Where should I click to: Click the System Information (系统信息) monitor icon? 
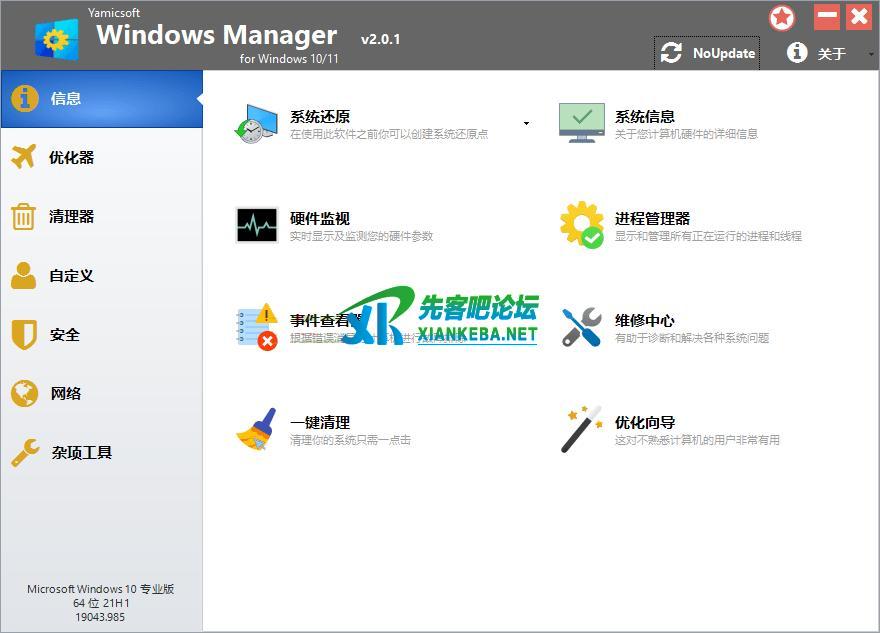pos(581,123)
